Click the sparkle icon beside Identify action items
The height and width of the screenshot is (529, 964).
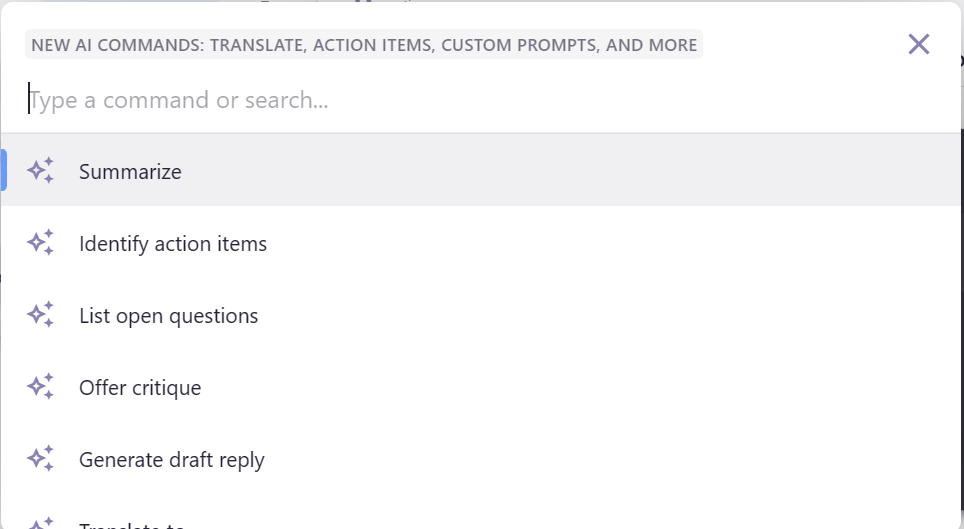(x=40, y=243)
